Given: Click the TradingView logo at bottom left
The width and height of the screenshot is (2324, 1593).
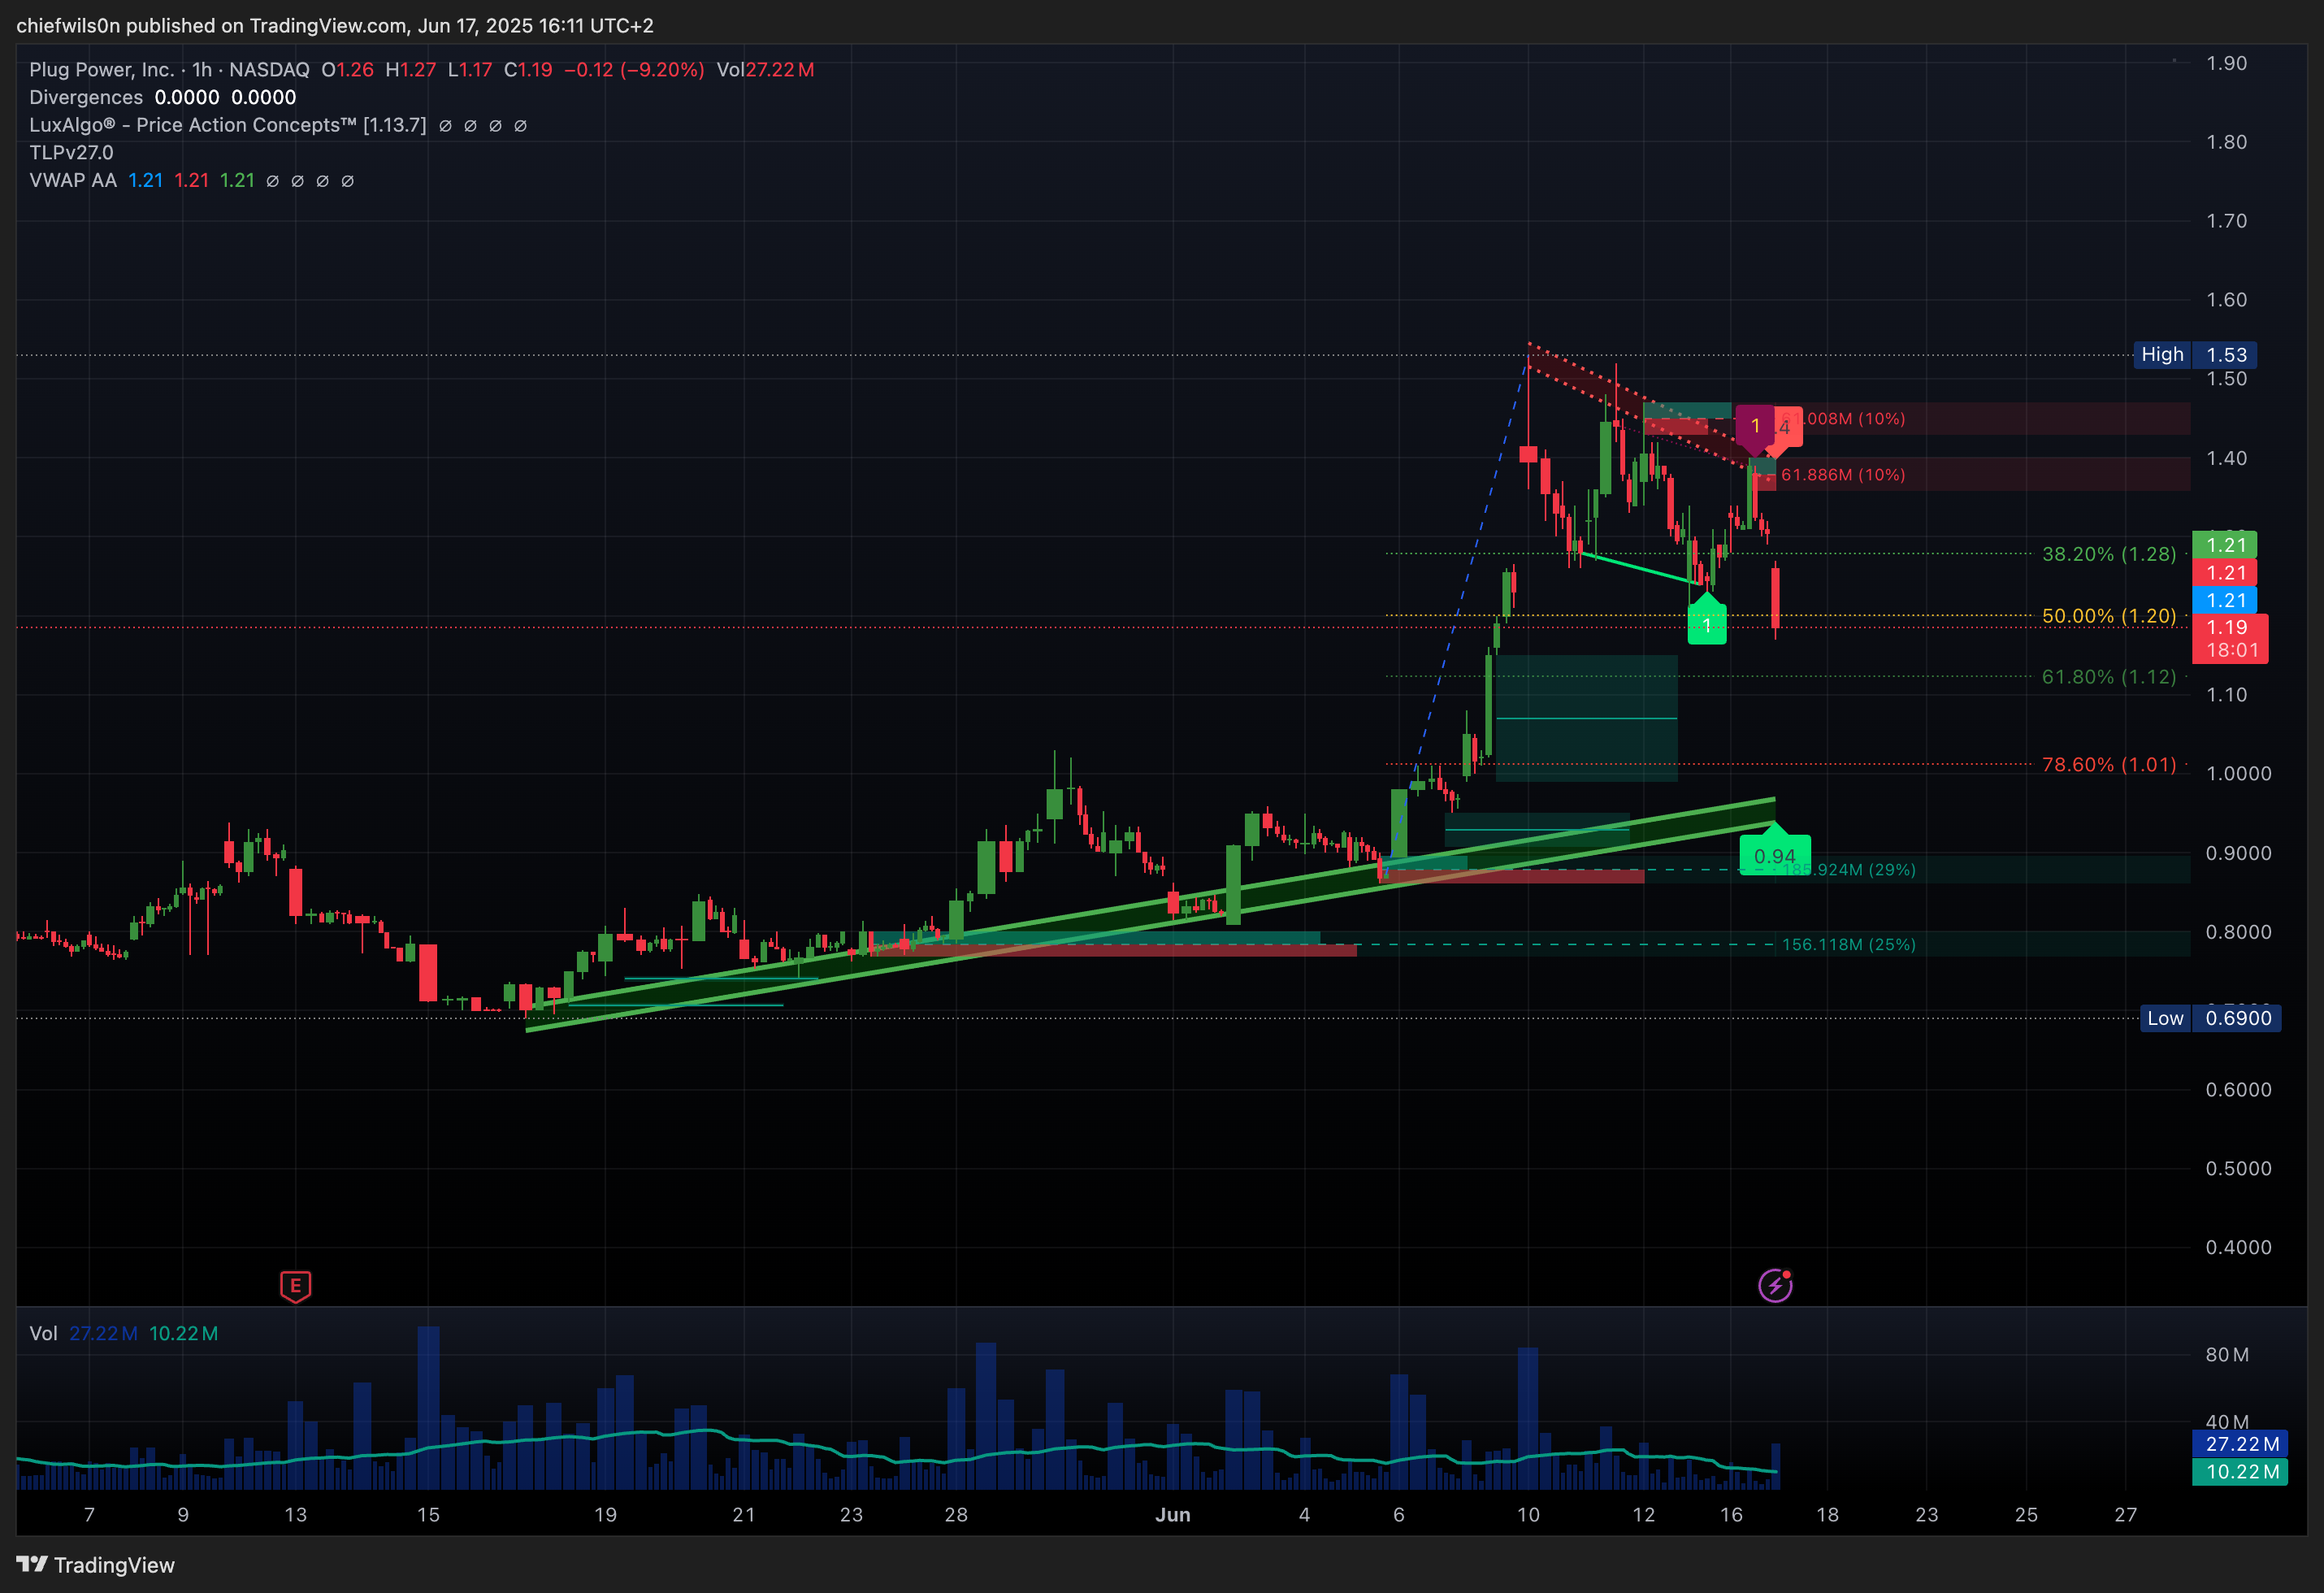Looking at the screenshot, I should click(x=95, y=1565).
